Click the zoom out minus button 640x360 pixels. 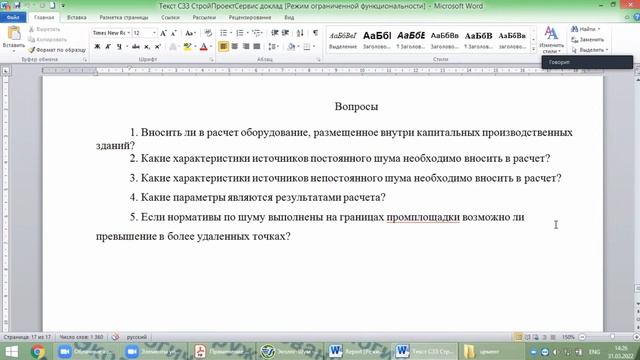[582, 337]
